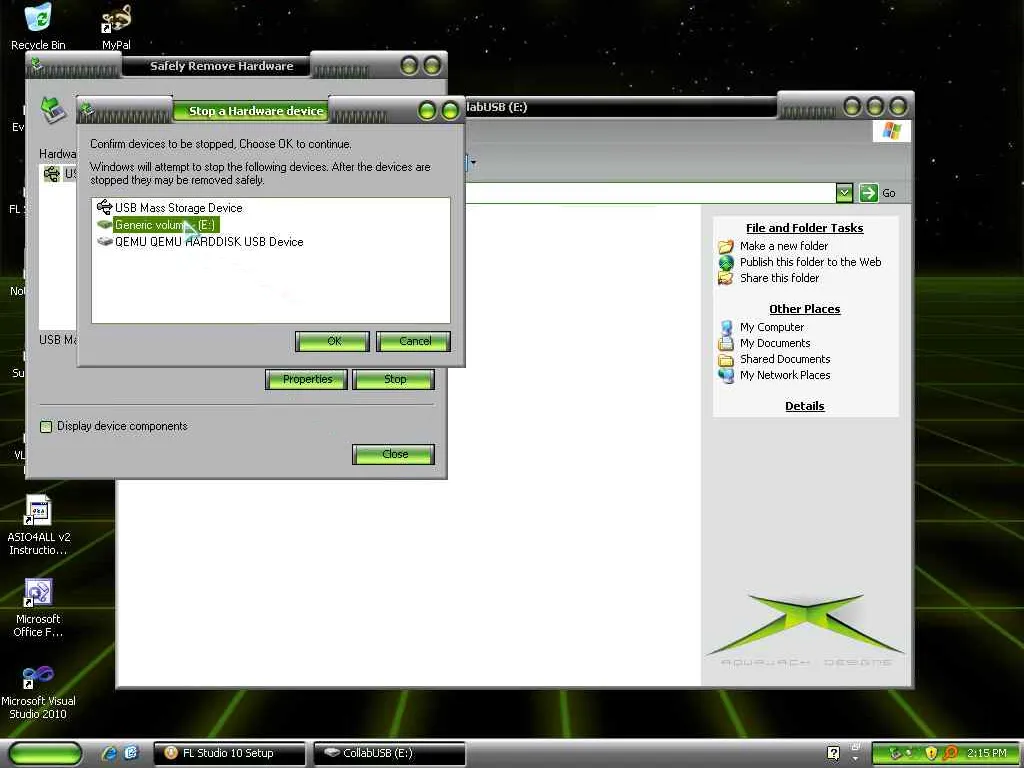Switch to FL Studio 10 Setup taskbar button
Screen dimensions: 1024x768
[229, 753]
